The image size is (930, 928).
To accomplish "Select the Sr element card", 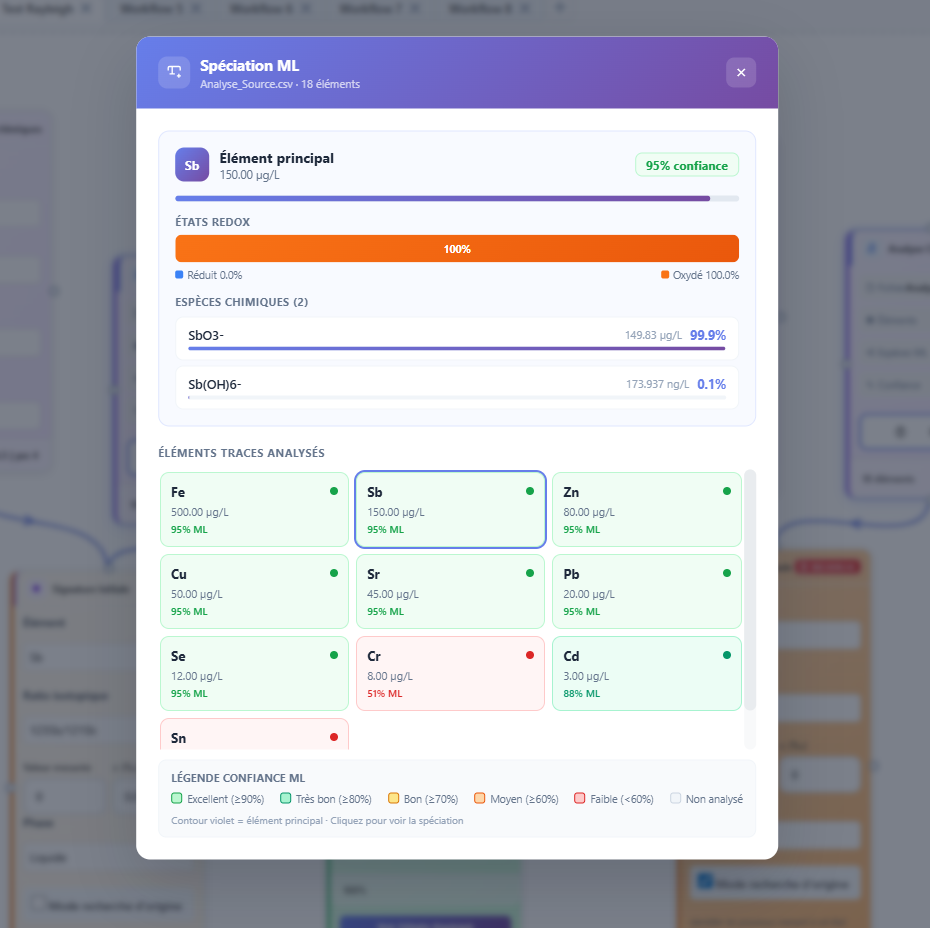I will (x=450, y=592).
